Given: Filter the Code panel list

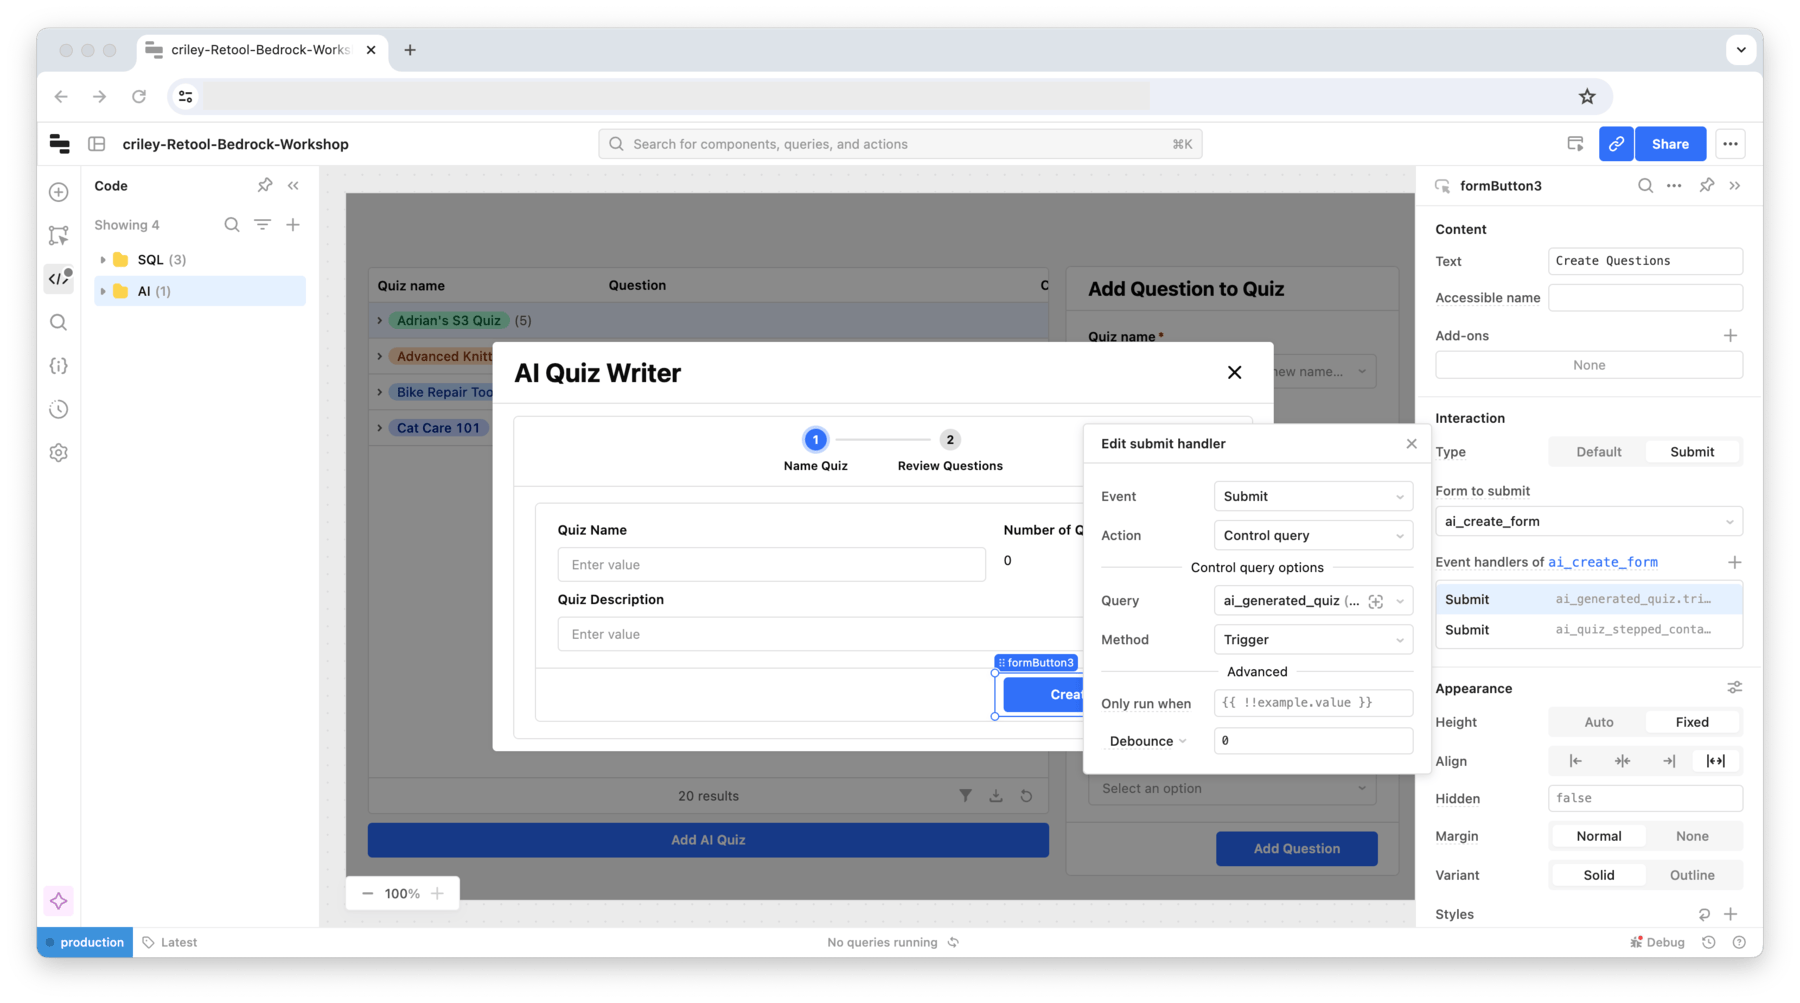Looking at the screenshot, I should click(262, 225).
